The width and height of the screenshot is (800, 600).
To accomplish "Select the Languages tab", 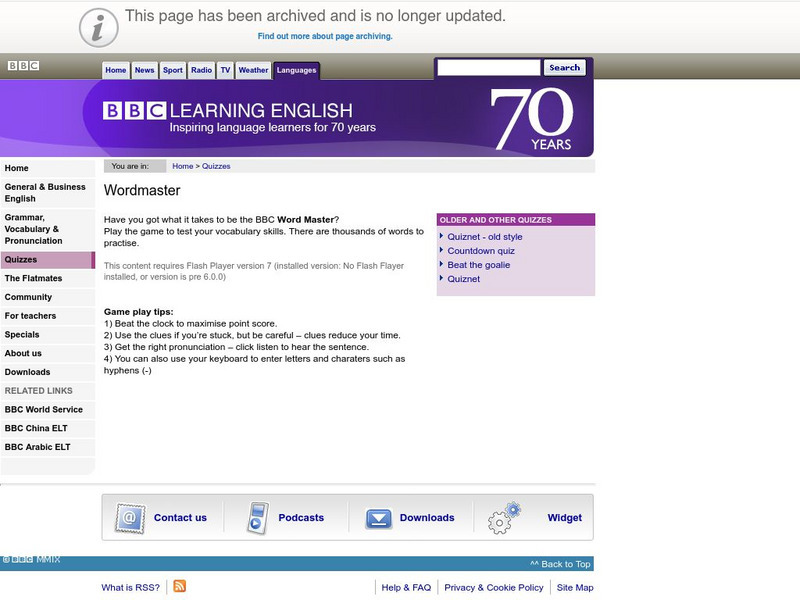I will [296, 70].
